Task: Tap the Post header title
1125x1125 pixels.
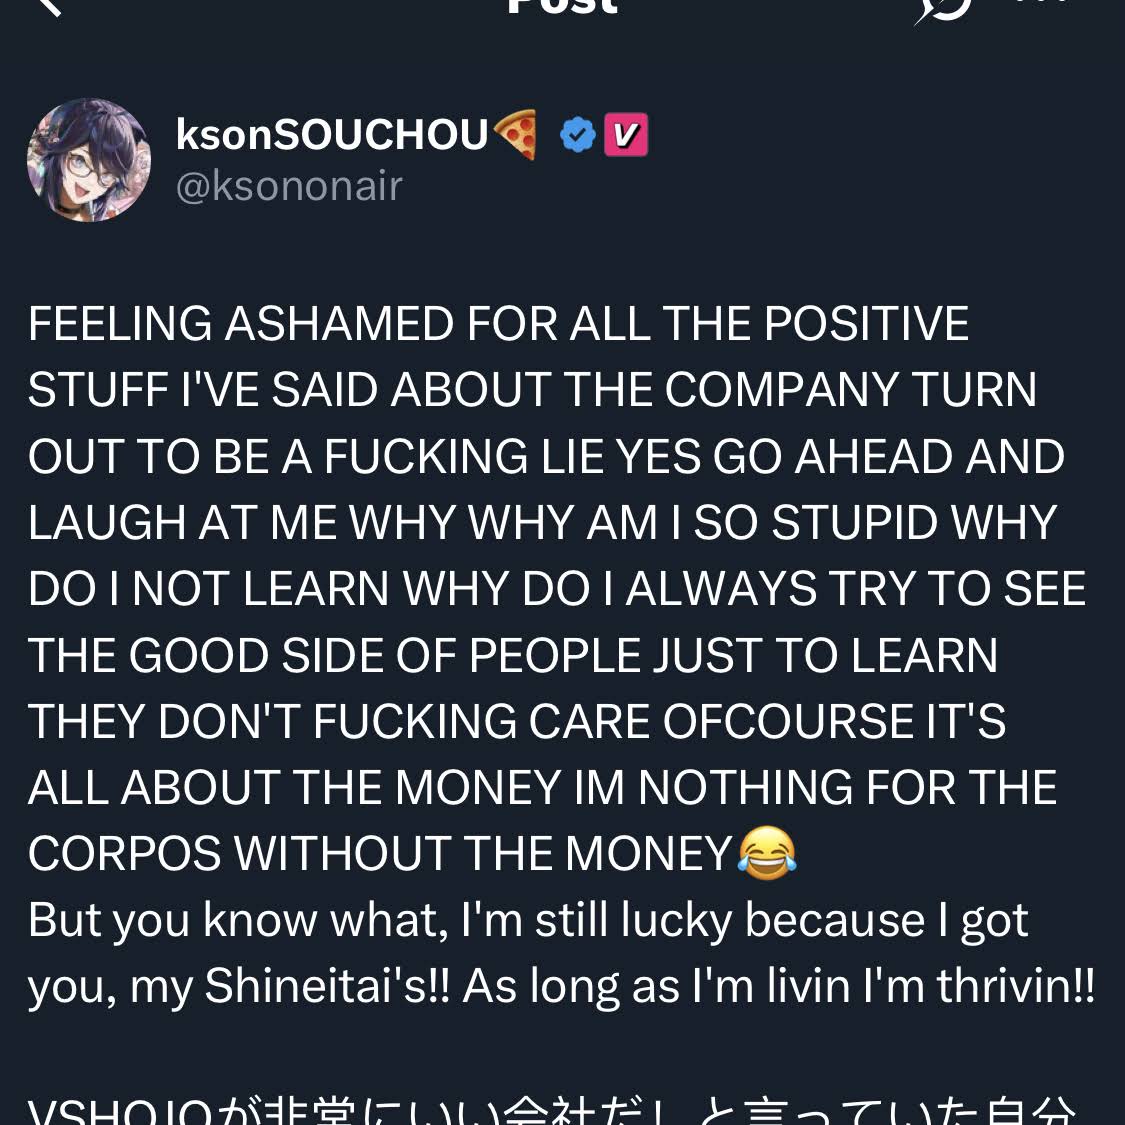Action: coord(562,6)
